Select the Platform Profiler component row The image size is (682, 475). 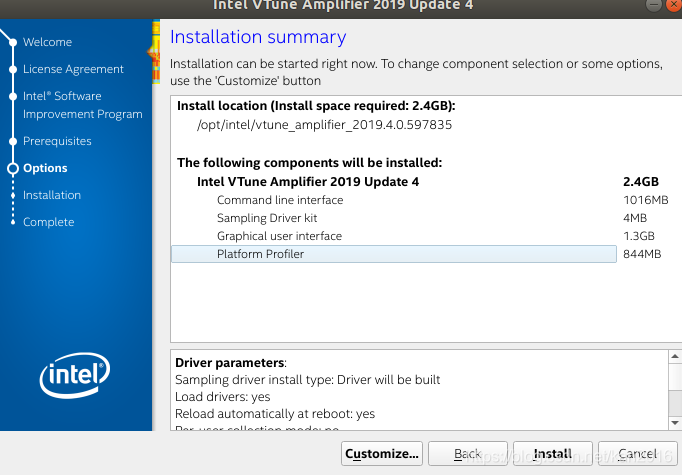(394, 254)
